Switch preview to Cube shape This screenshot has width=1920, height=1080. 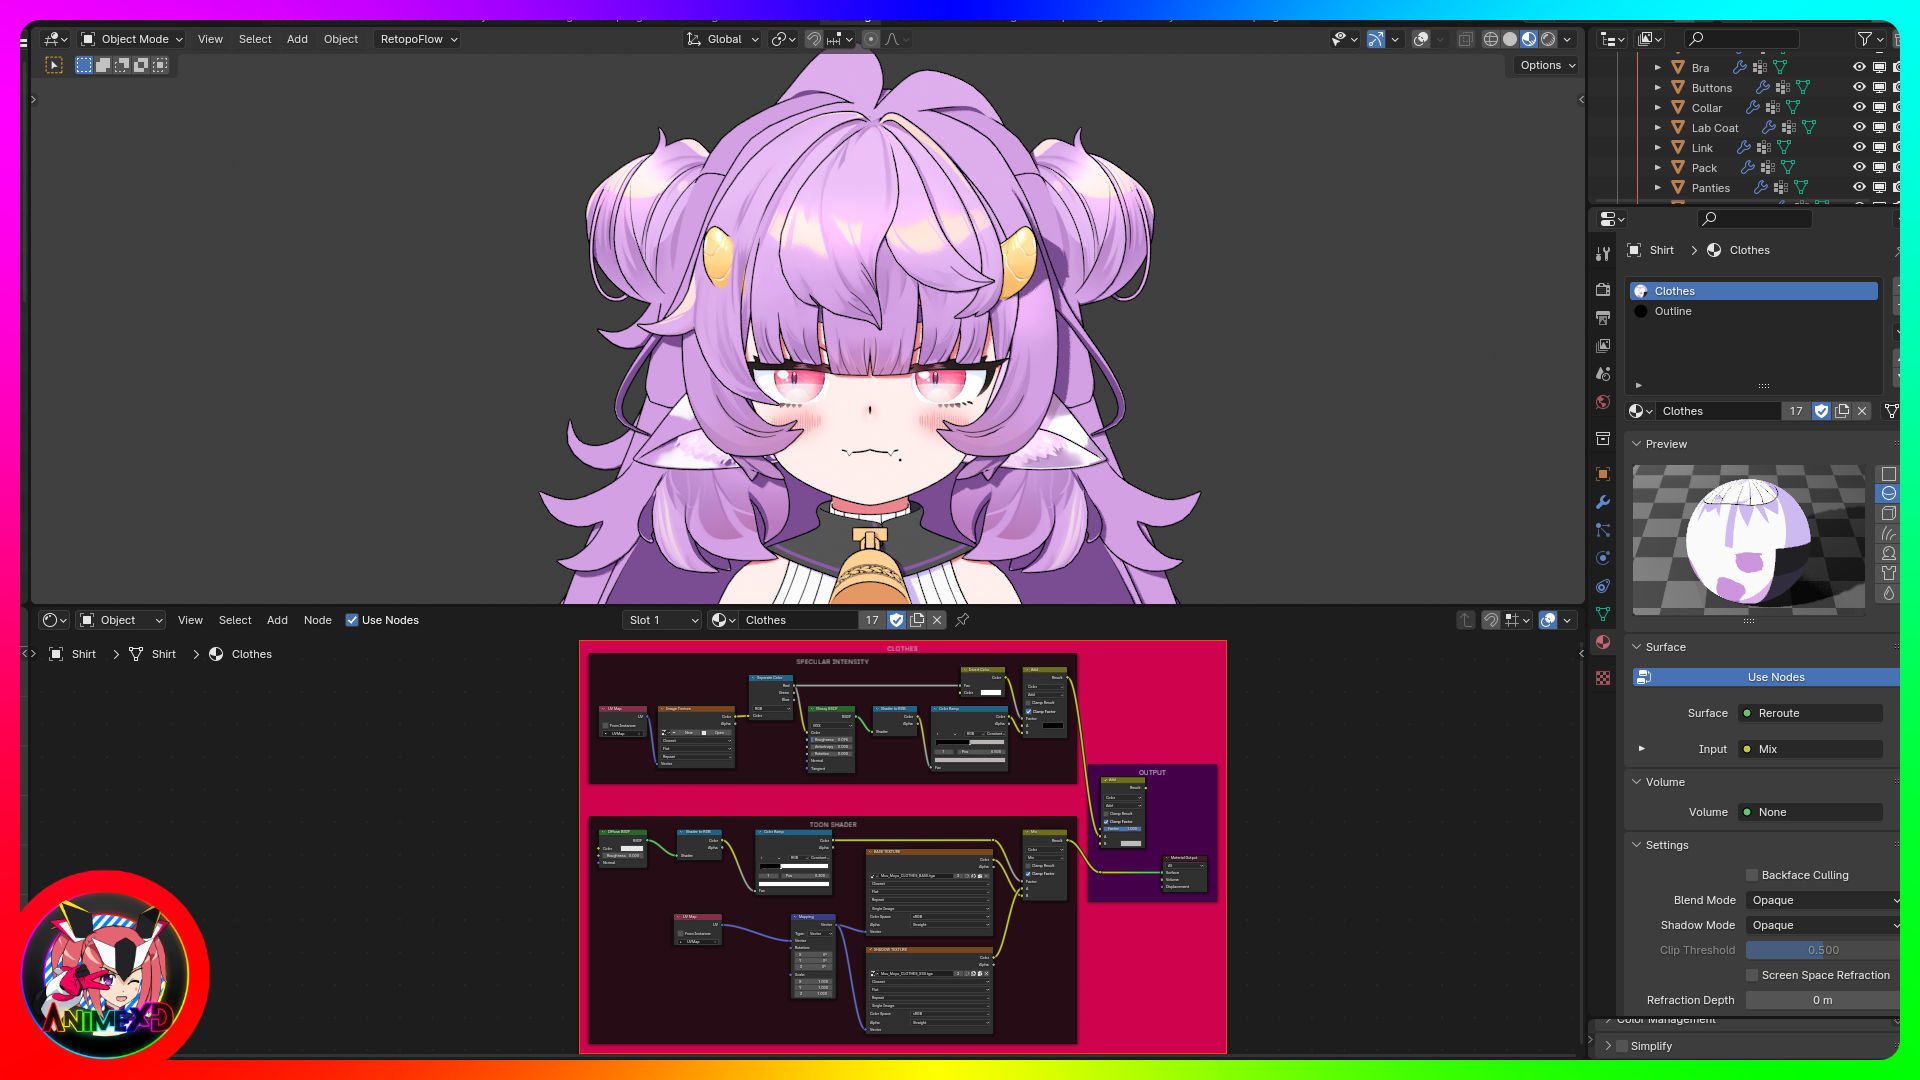[1888, 513]
